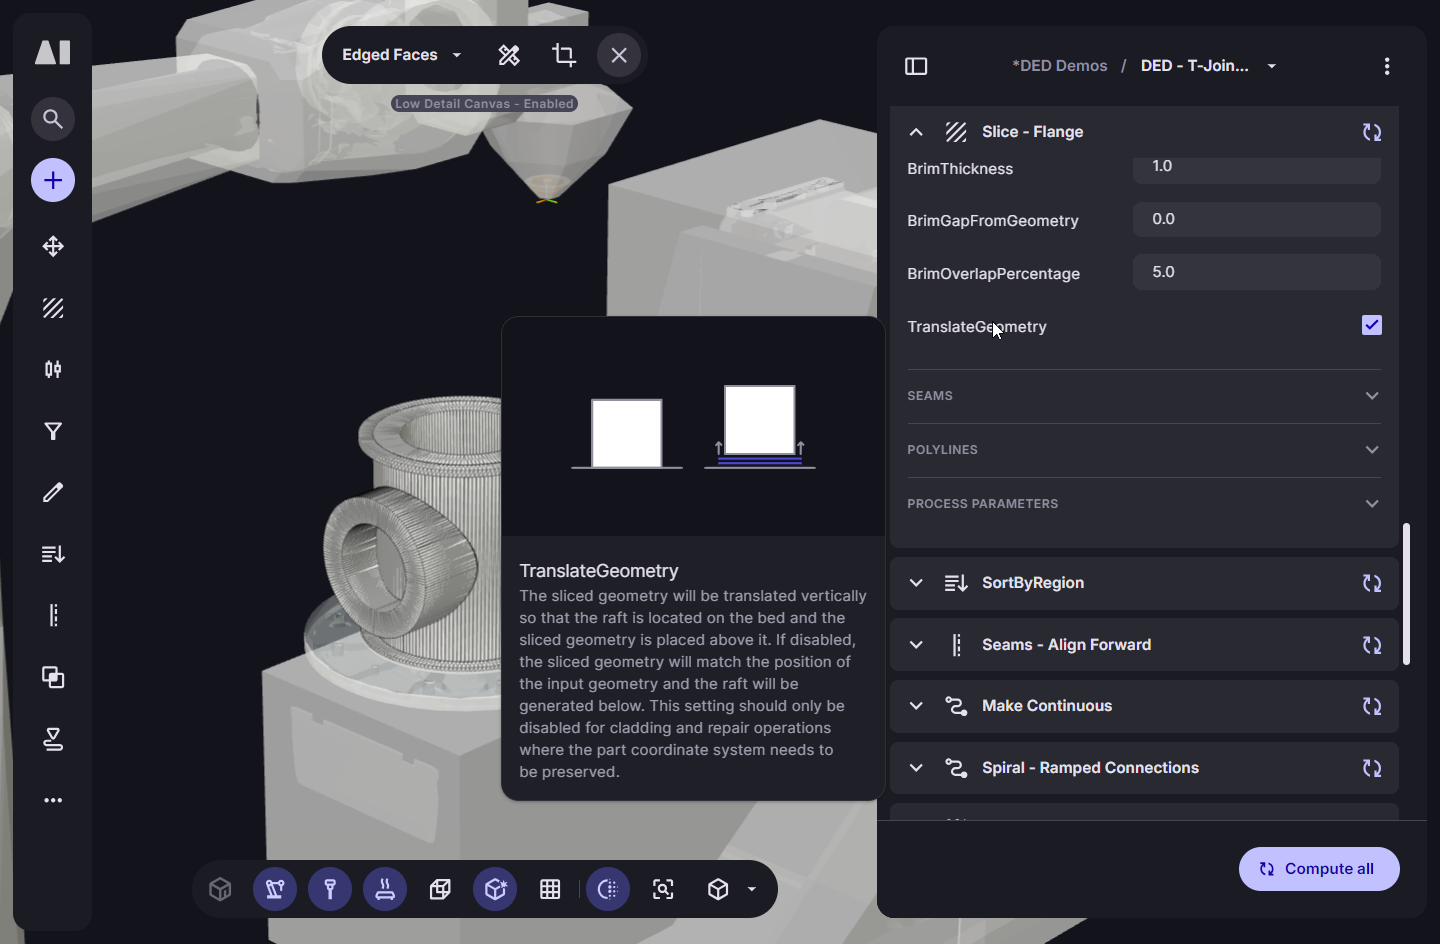Screen dimensions: 1440x944
Task: Open the Edged Faces dropdown
Action: [401, 55]
